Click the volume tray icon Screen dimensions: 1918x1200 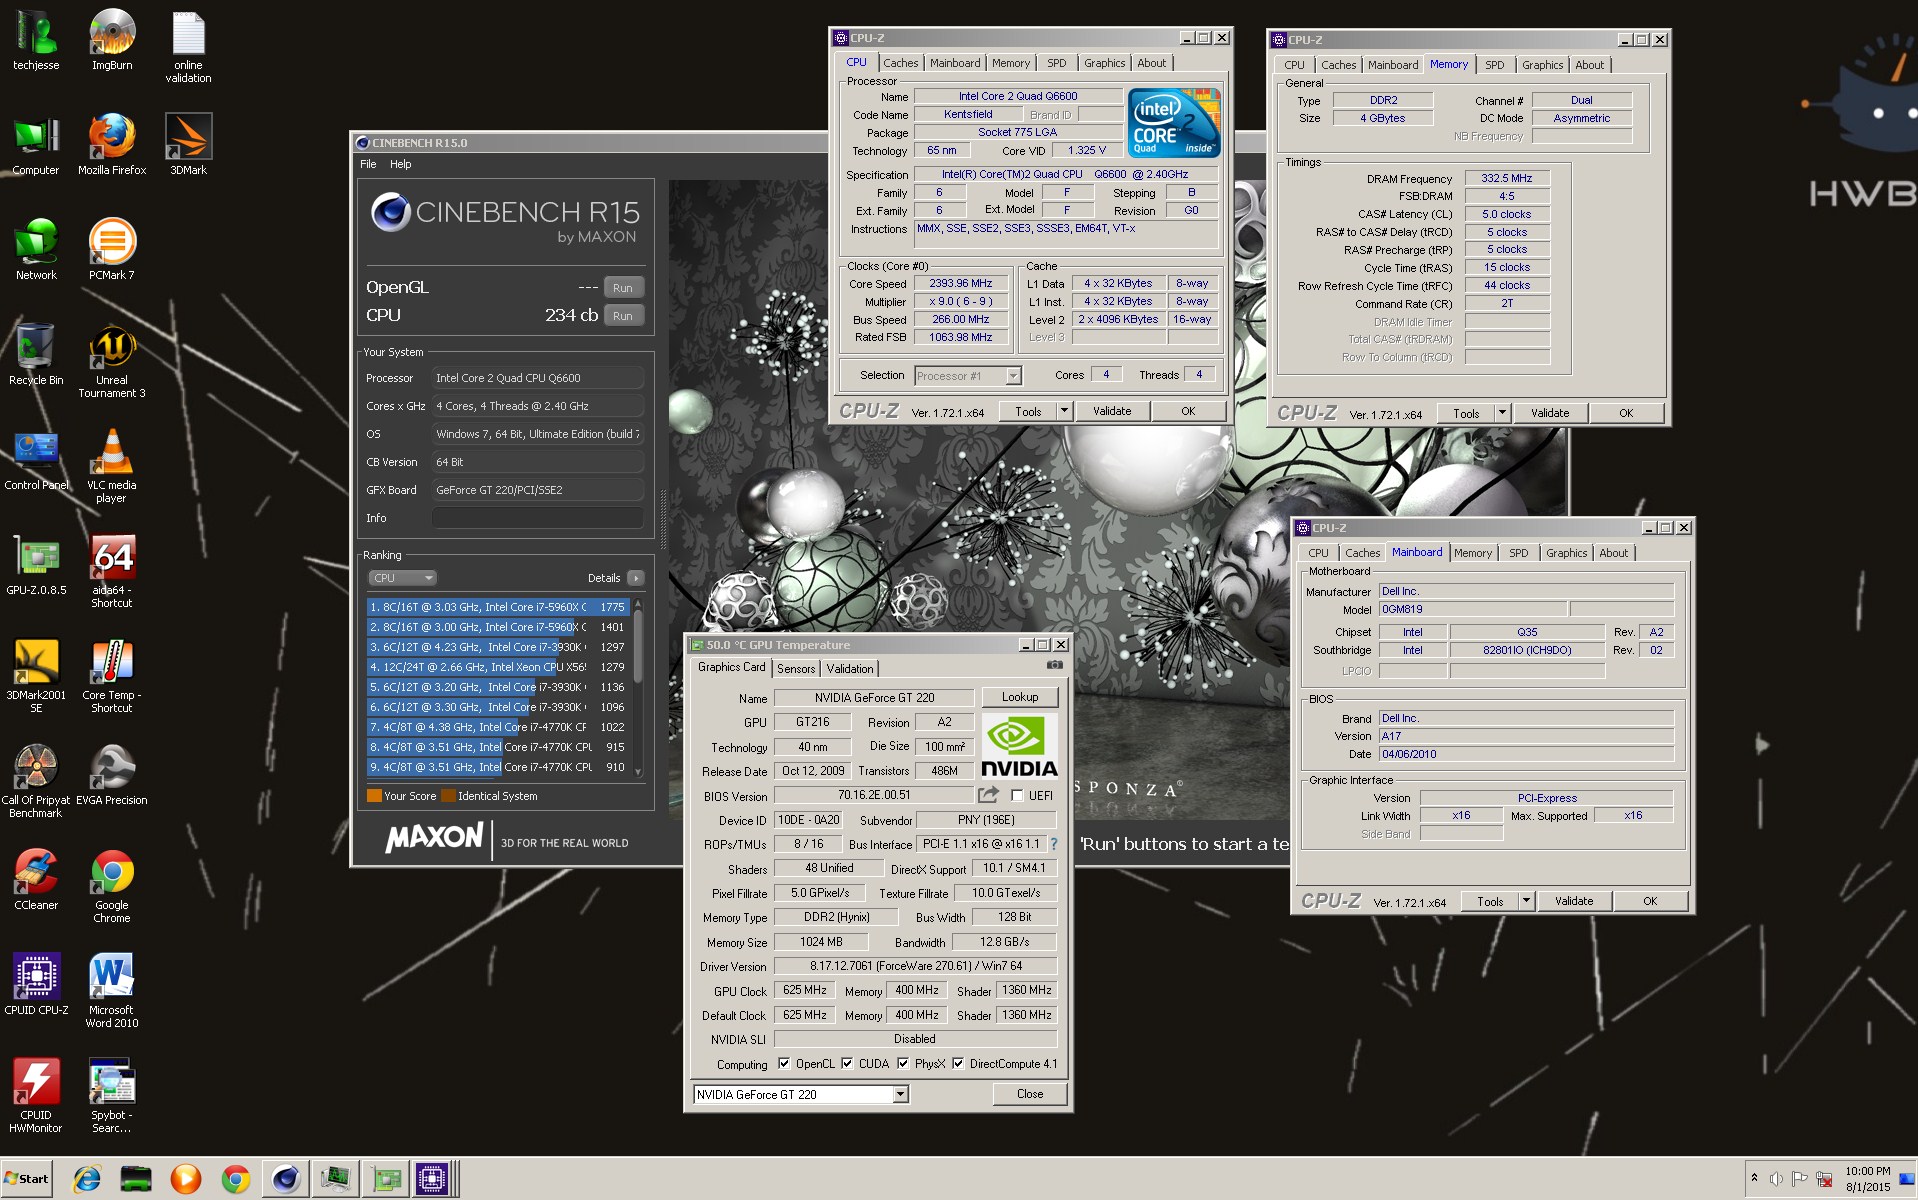point(1776,1179)
